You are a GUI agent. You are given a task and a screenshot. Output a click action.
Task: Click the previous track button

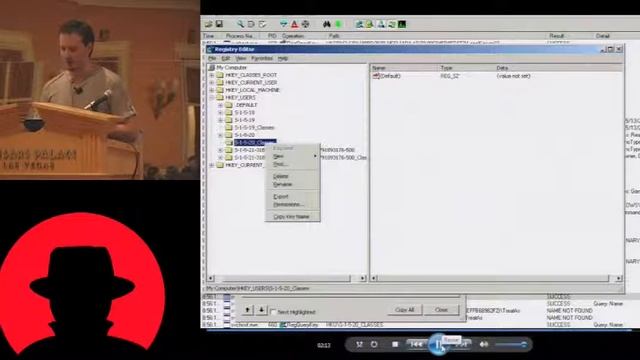416,344
